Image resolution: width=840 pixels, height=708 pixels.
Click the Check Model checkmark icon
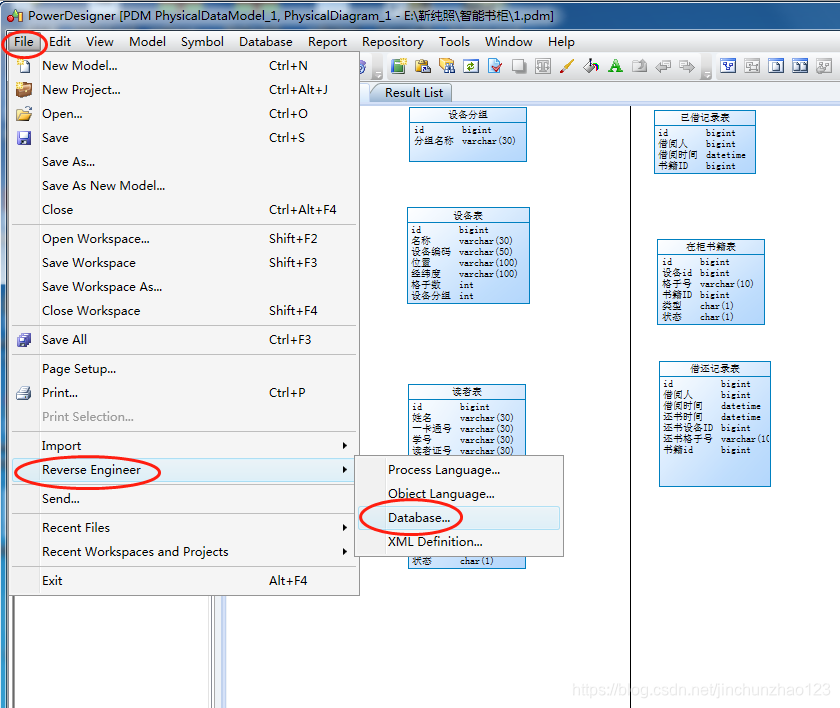[x=495, y=66]
